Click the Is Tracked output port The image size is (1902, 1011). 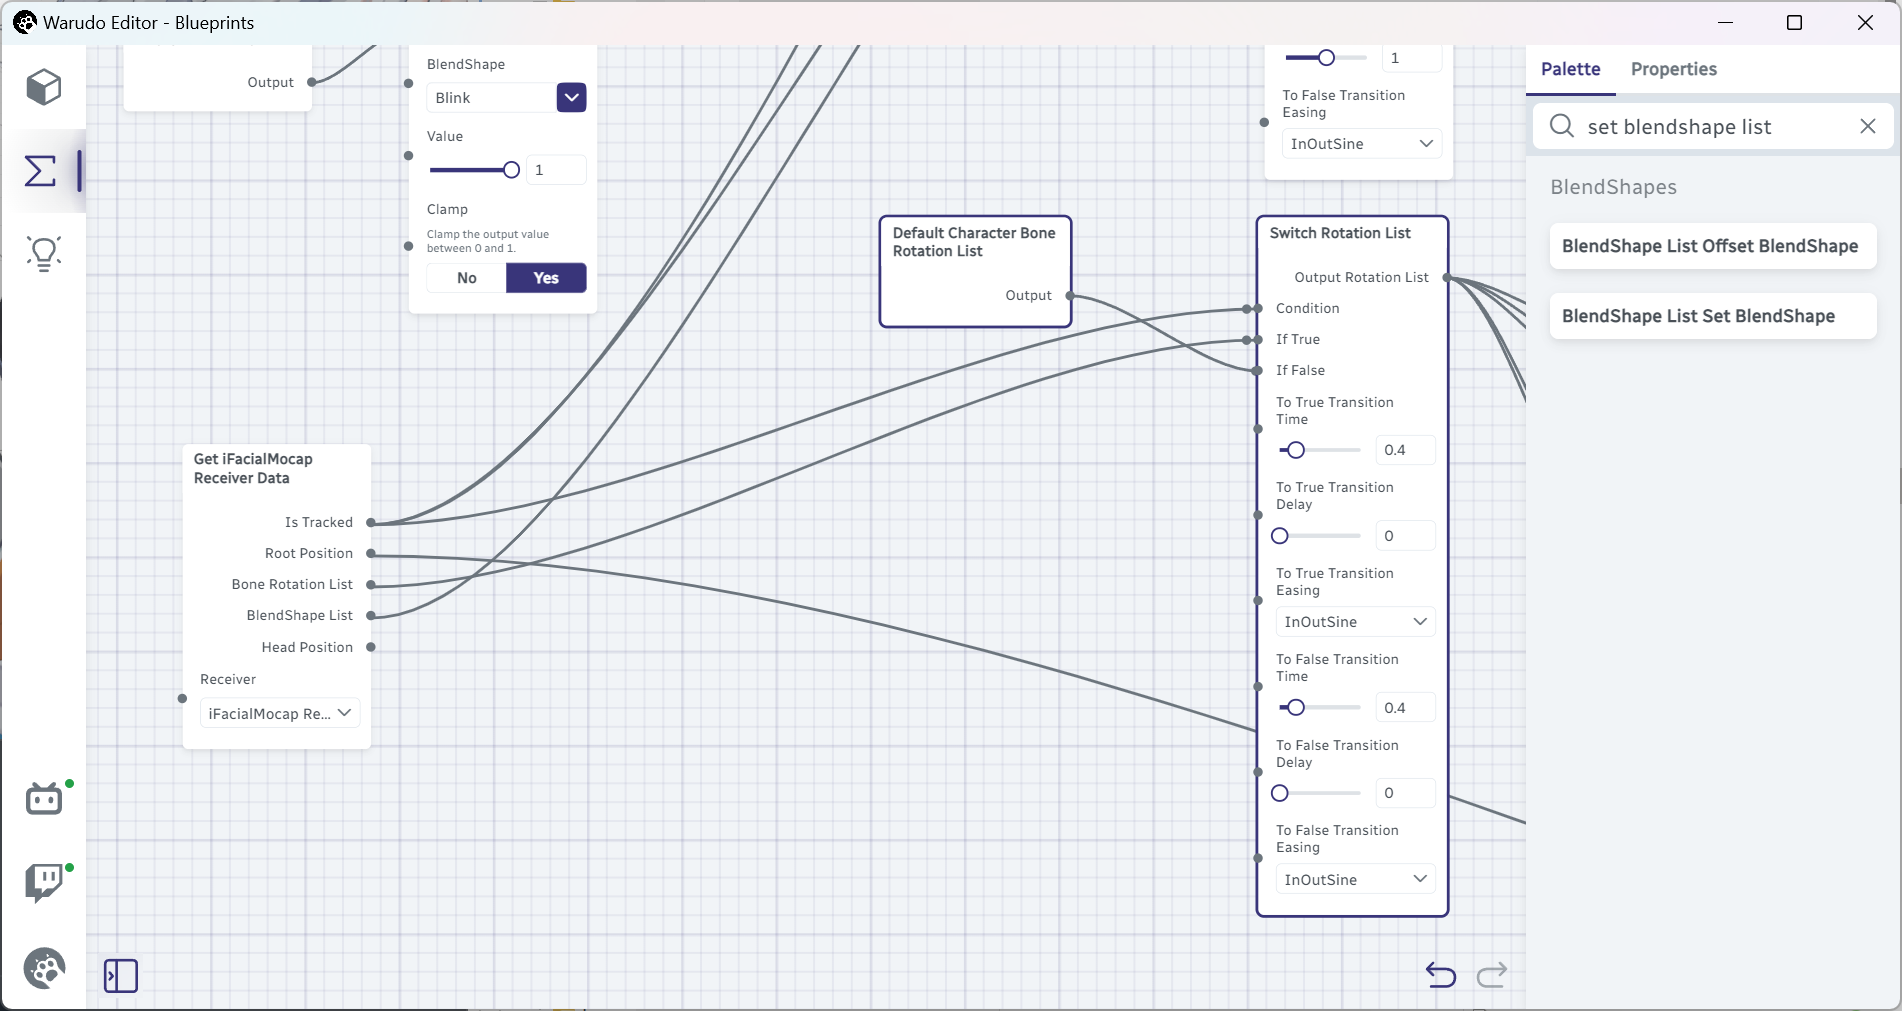click(x=371, y=522)
